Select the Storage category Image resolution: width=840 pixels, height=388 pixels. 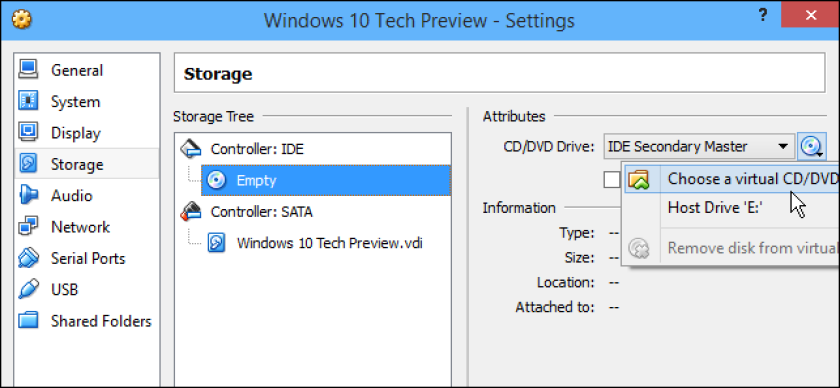(x=87, y=164)
